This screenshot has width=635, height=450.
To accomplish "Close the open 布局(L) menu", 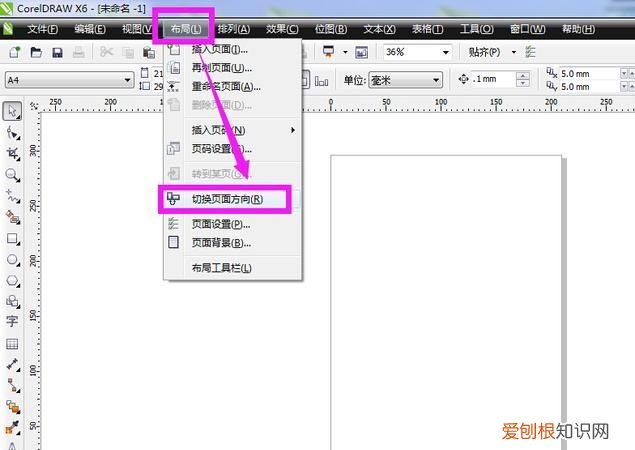I will [x=185, y=29].
